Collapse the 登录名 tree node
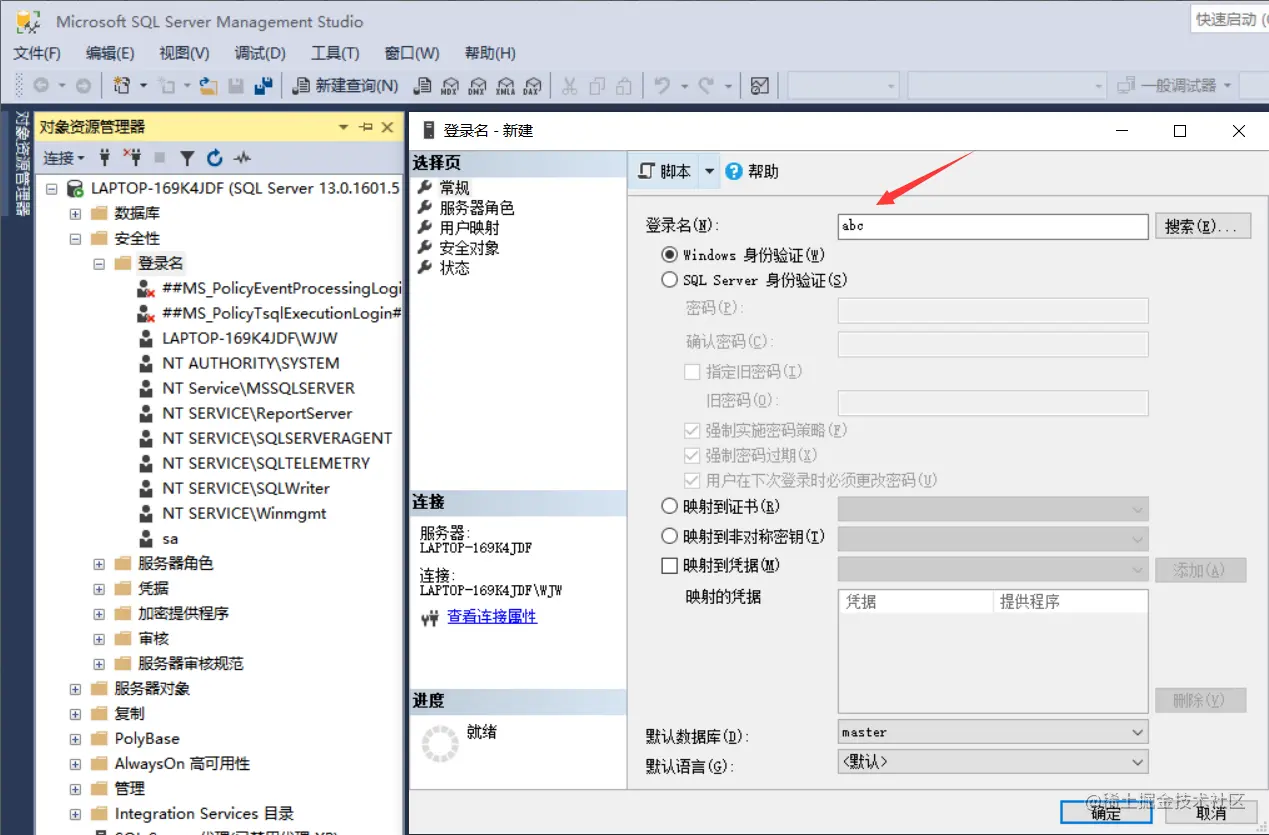This screenshot has width=1269, height=835. (x=99, y=263)
